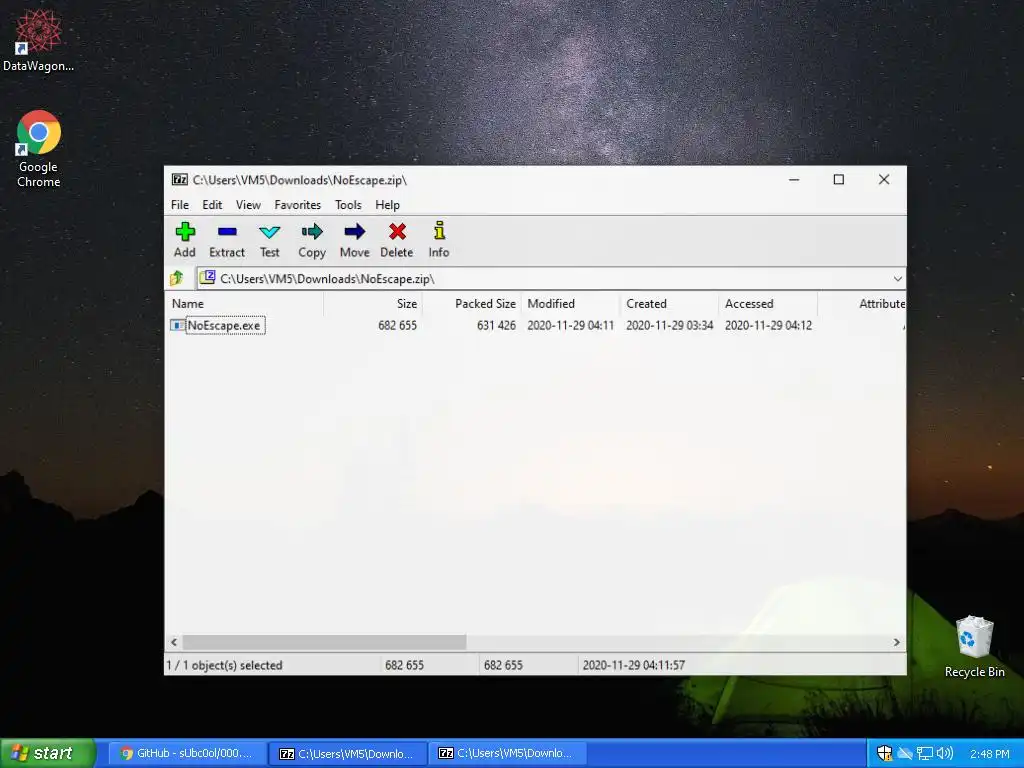Open the Favorites menu

(298, 205)
